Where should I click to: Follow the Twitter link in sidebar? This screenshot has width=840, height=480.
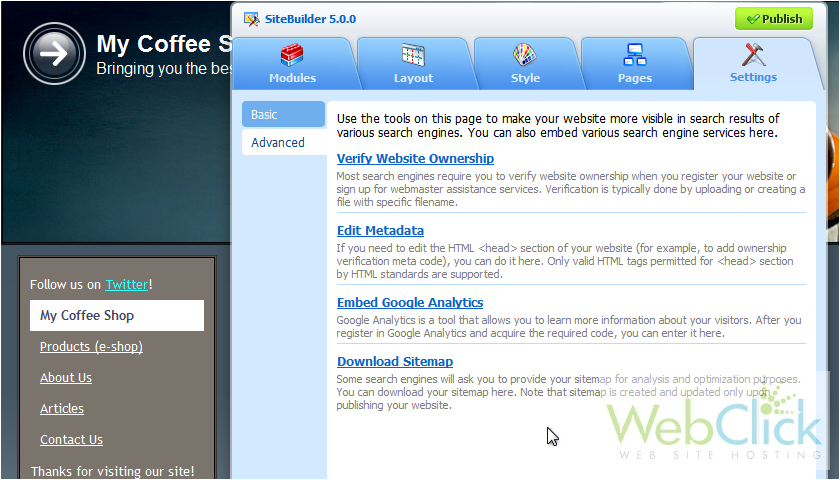point(126,284)
